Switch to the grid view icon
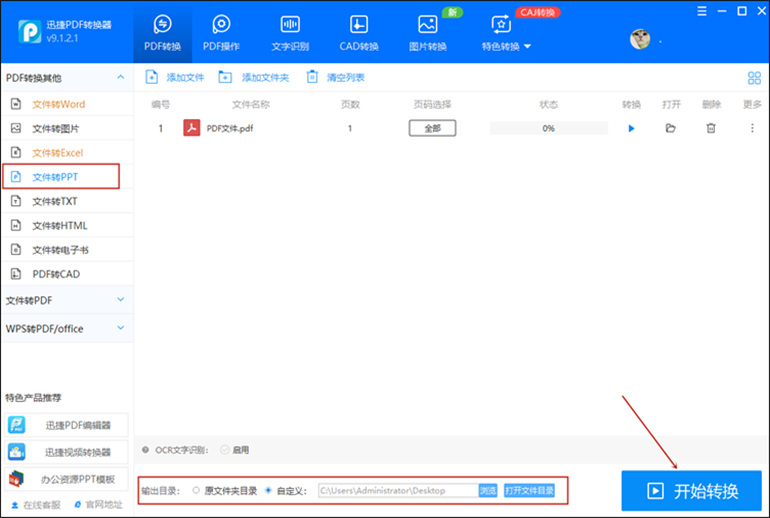The image size is (770, 518). (754, 78)
